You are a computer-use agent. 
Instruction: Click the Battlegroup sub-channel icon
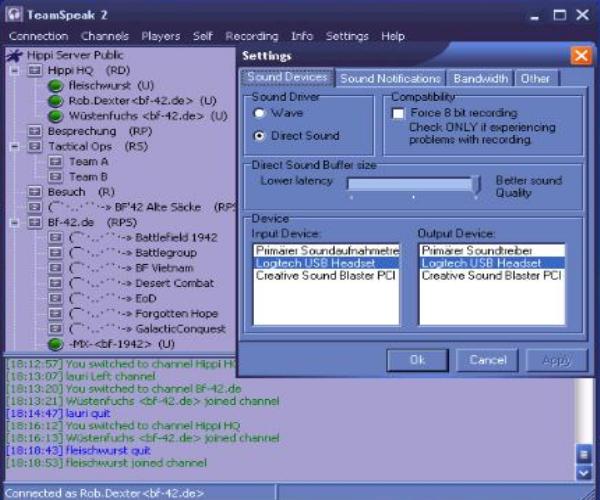click(x=55, y=253)
